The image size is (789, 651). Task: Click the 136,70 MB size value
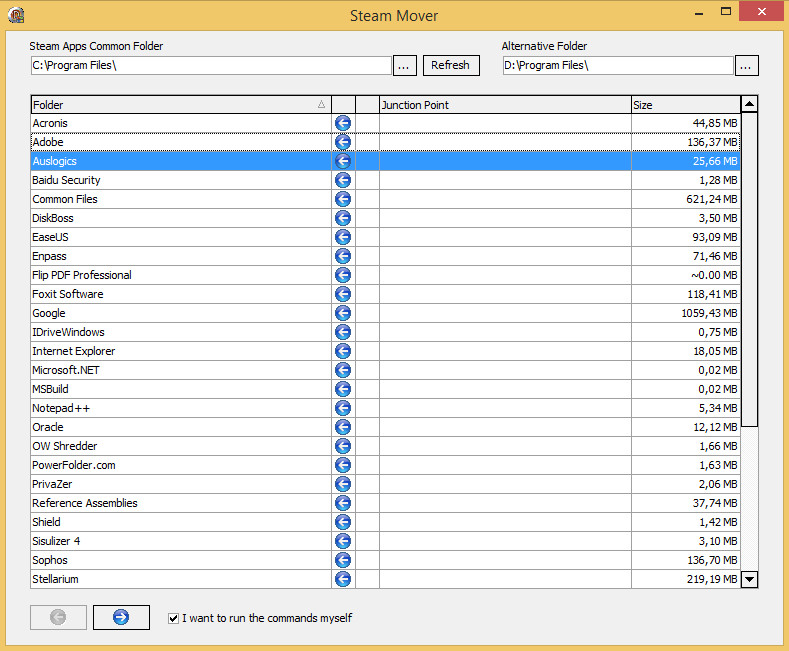[x=713, y=560]
